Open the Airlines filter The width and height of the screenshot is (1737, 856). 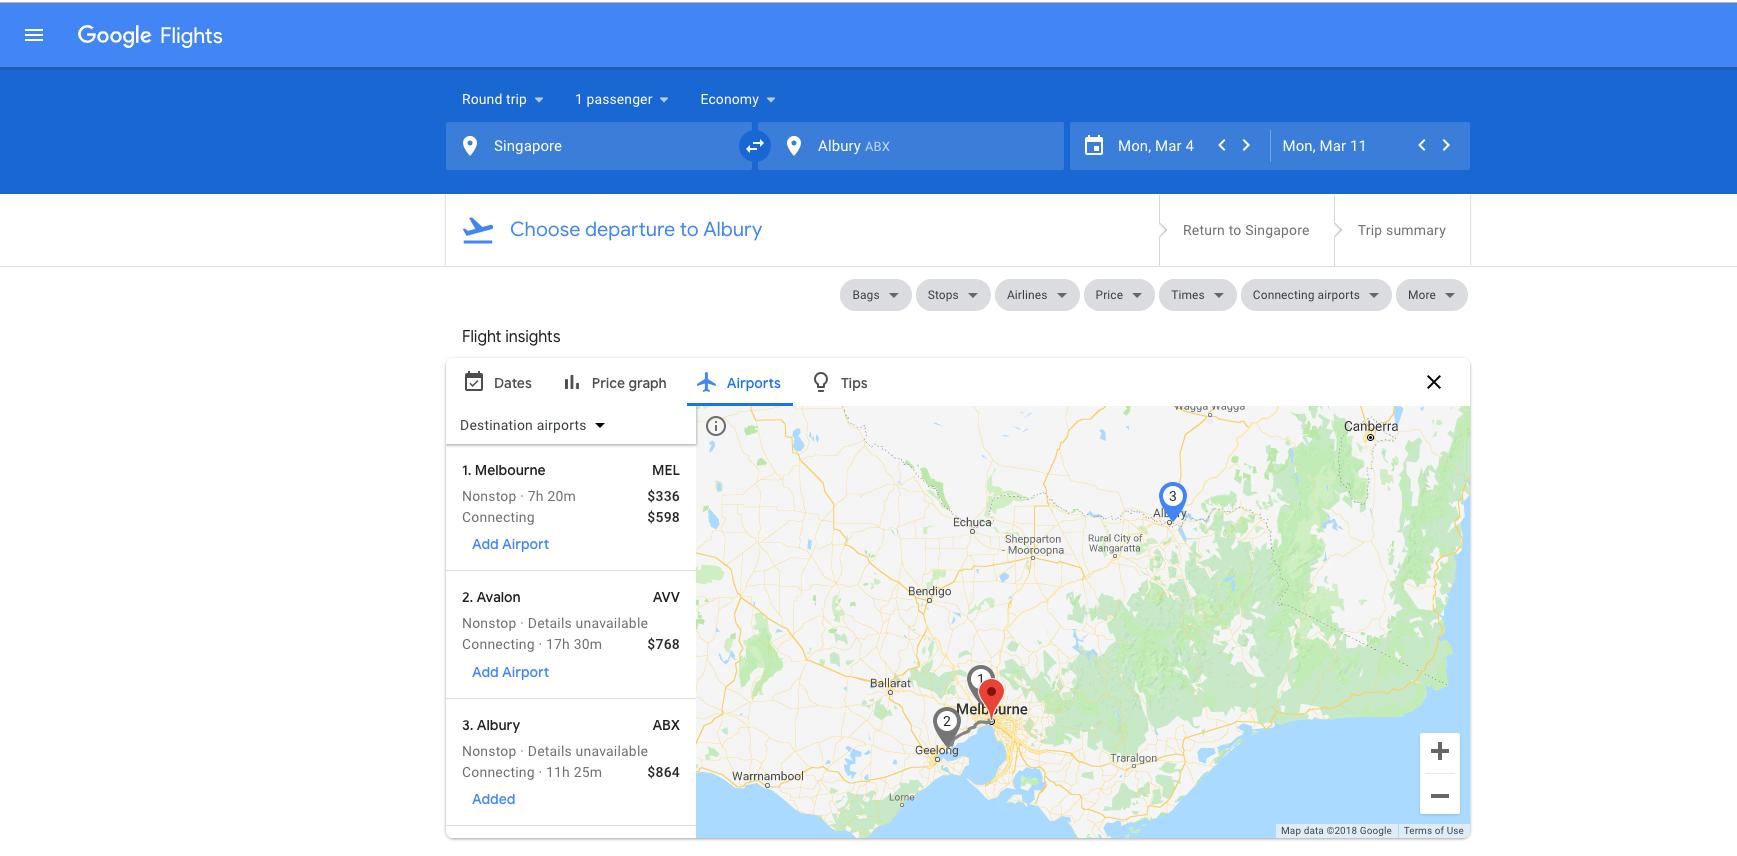1037,295
